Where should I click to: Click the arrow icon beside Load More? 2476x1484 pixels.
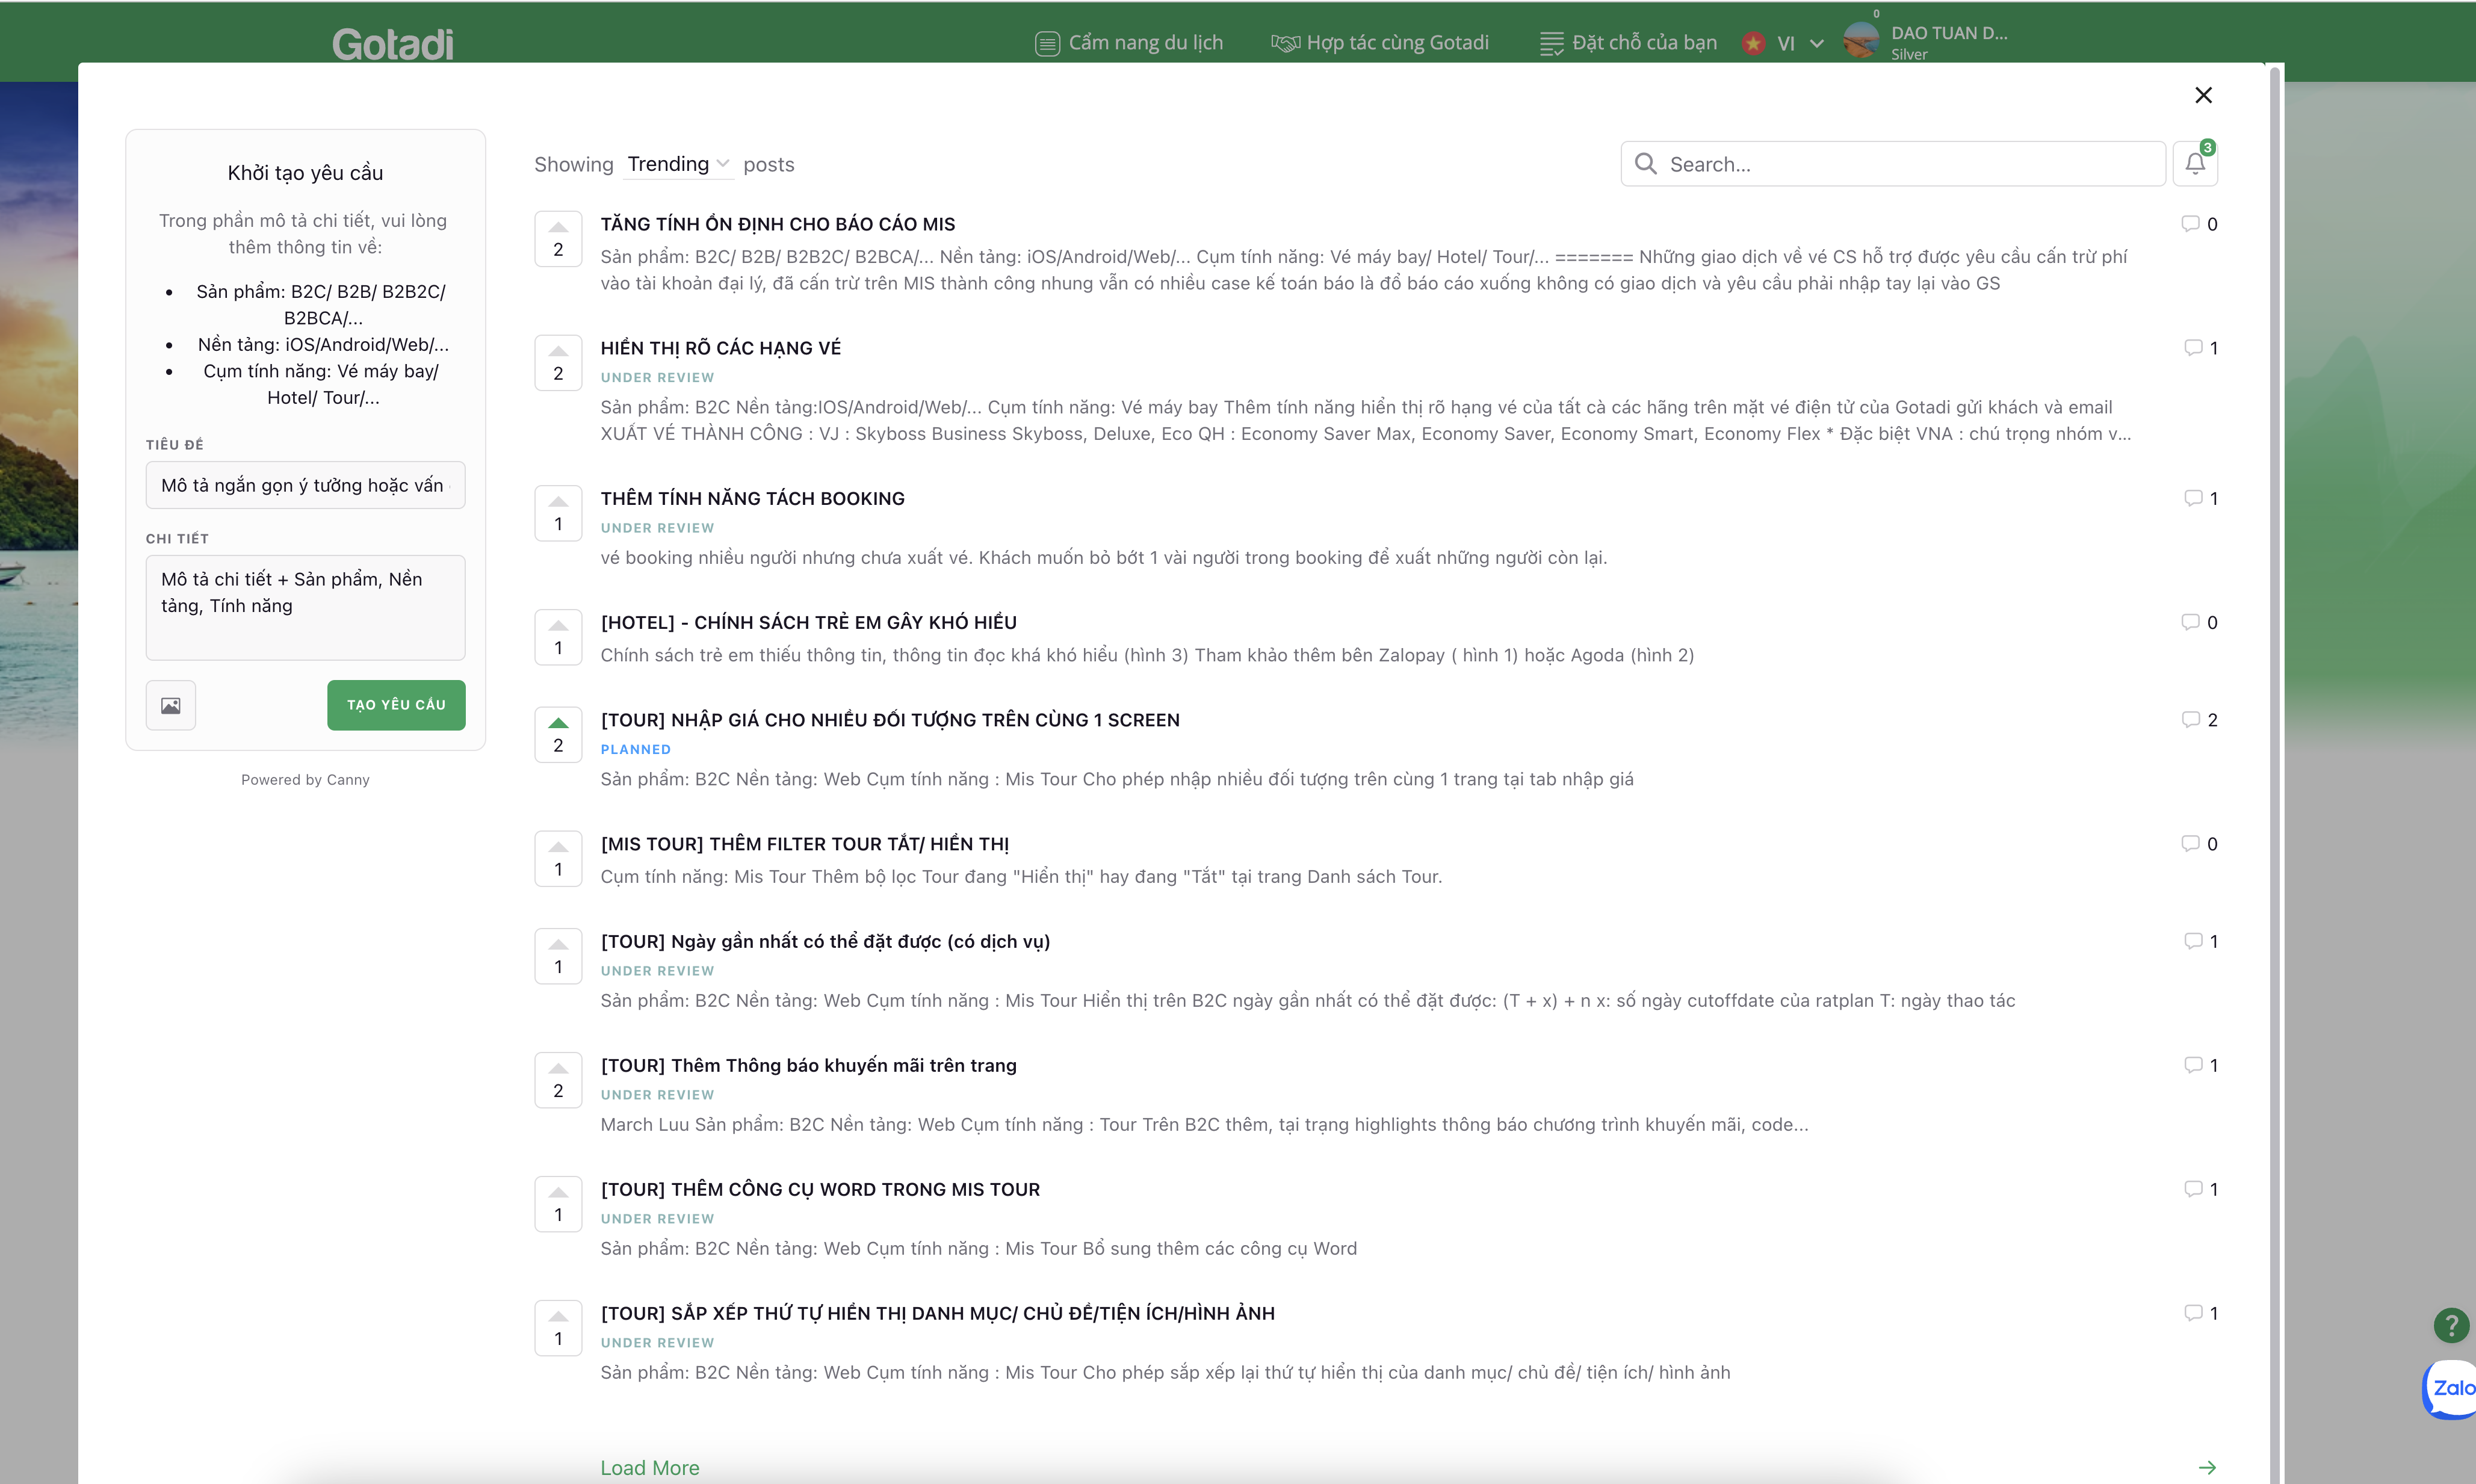pyautogui.click(x=2207, y=1467)
